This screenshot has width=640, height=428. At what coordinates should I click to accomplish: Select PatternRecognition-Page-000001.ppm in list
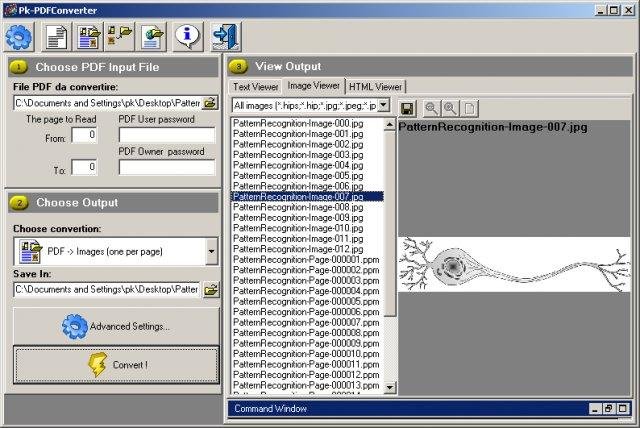307,259
